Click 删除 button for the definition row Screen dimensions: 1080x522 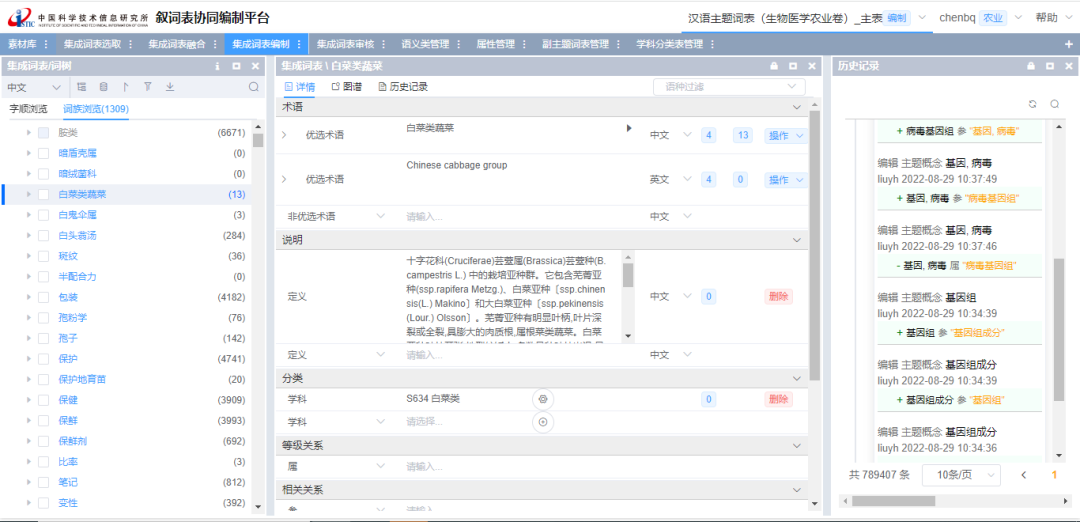click(778, 296)
